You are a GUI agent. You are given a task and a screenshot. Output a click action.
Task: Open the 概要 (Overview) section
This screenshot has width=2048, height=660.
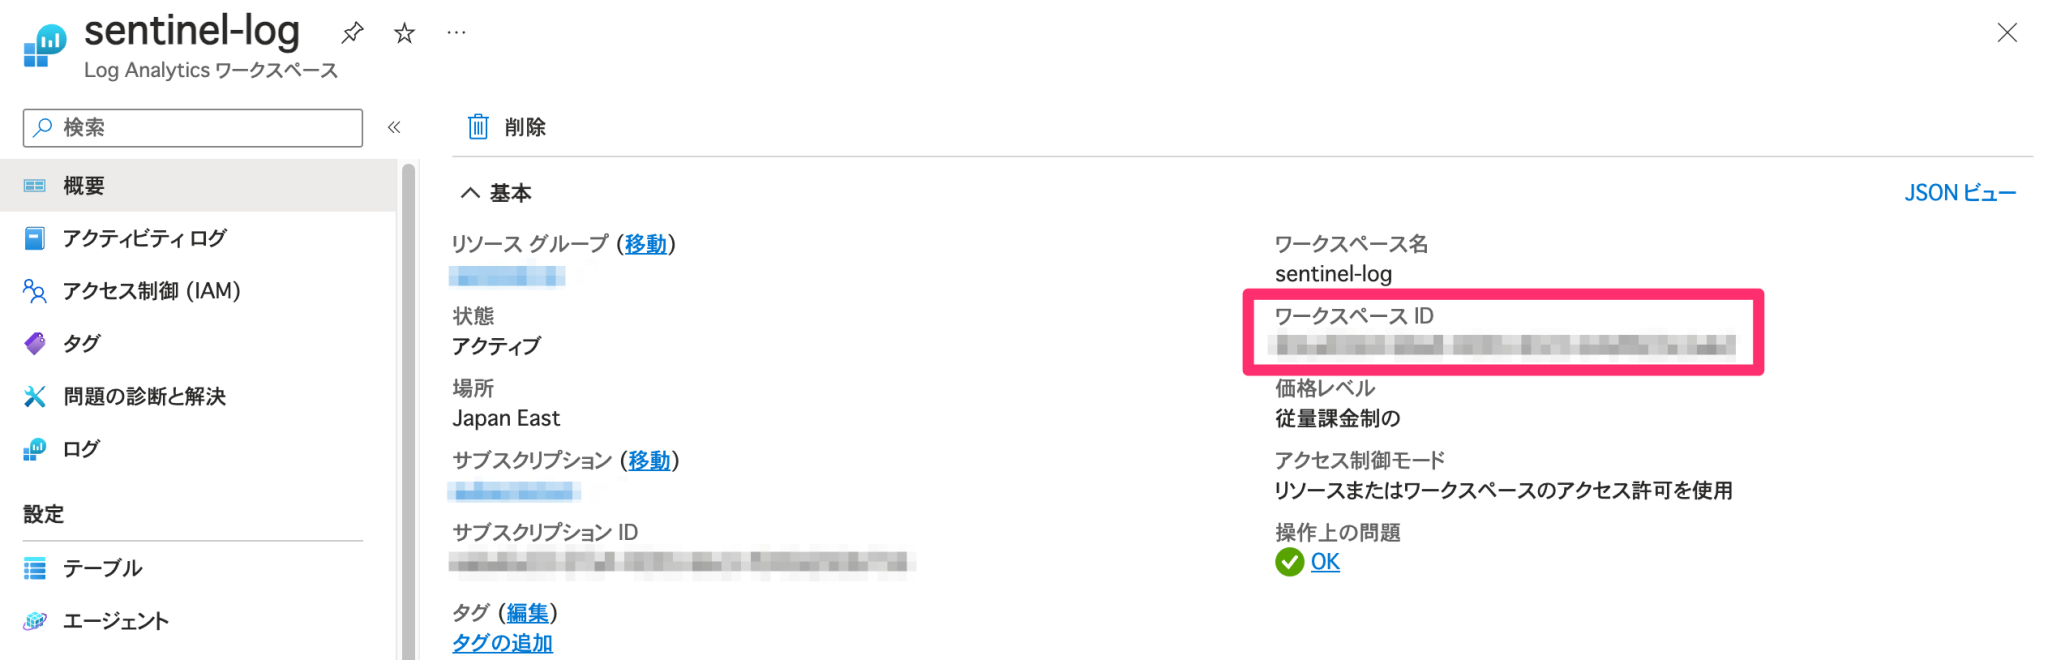click(84, 185)
